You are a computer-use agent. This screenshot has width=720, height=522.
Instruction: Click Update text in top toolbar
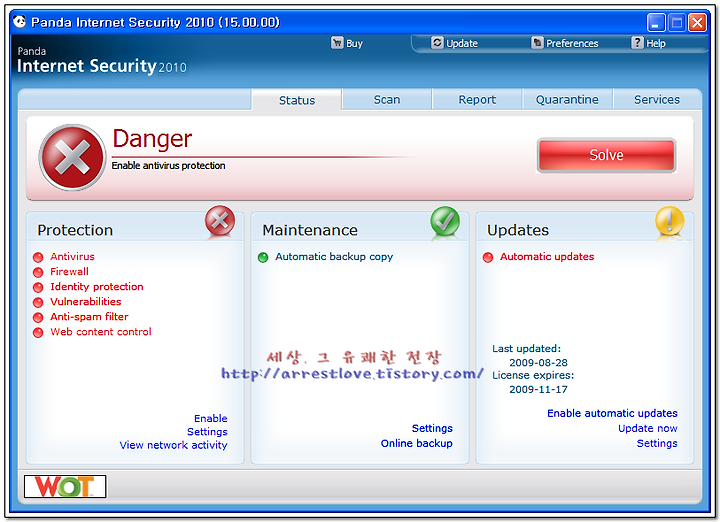462,44
